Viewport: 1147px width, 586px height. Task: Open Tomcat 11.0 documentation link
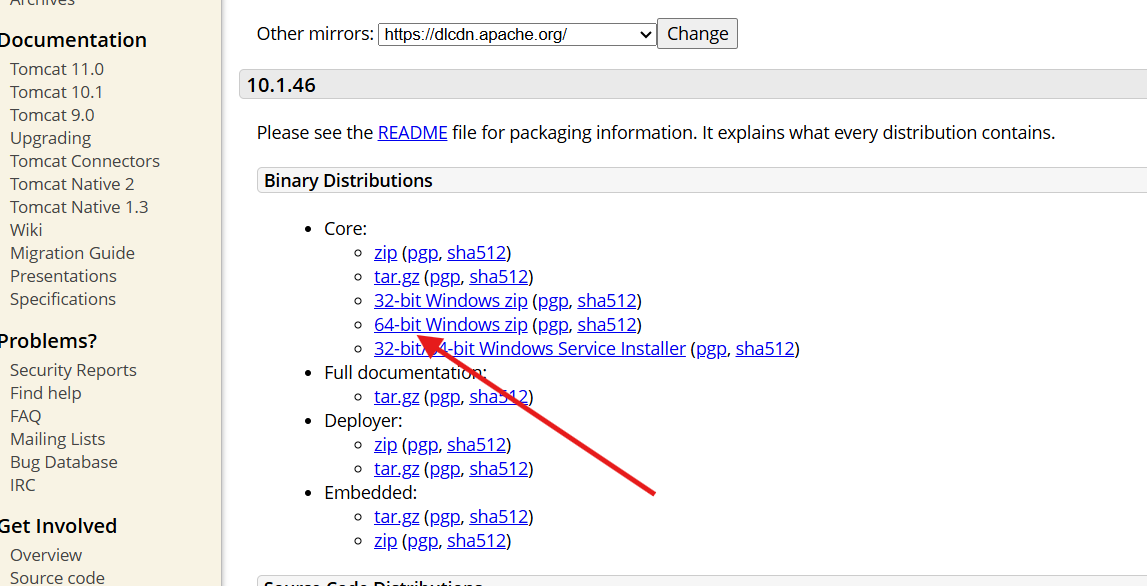click(57, 70)
